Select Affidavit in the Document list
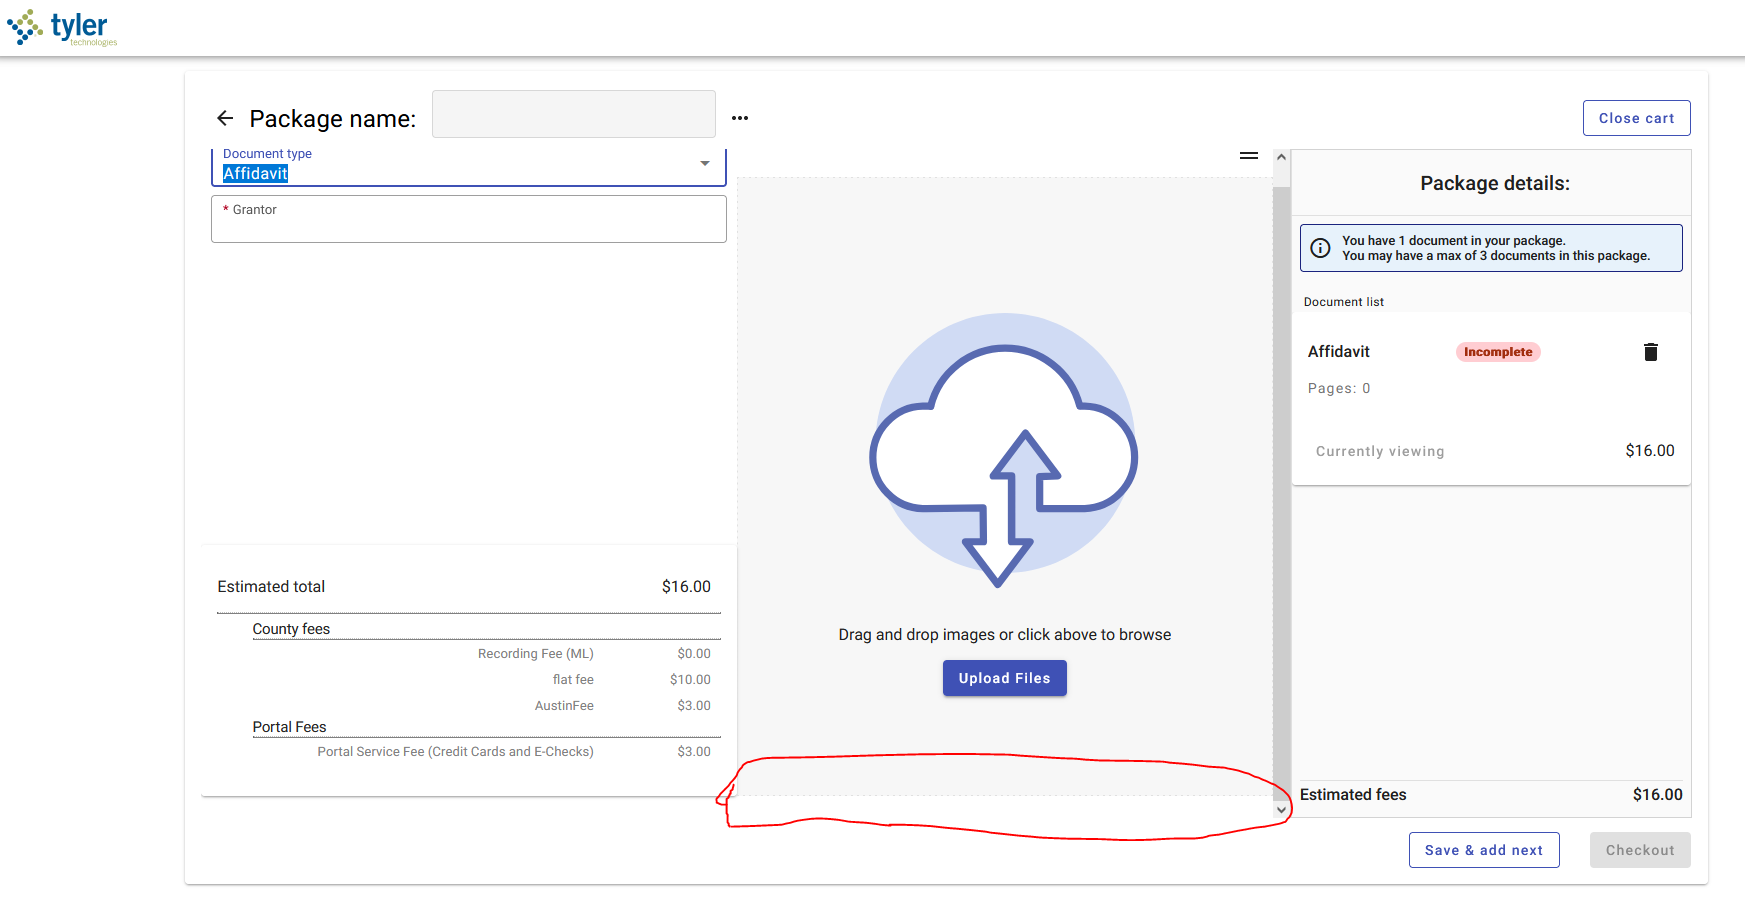This screenshot has width=1745, height=900. 1338,351
